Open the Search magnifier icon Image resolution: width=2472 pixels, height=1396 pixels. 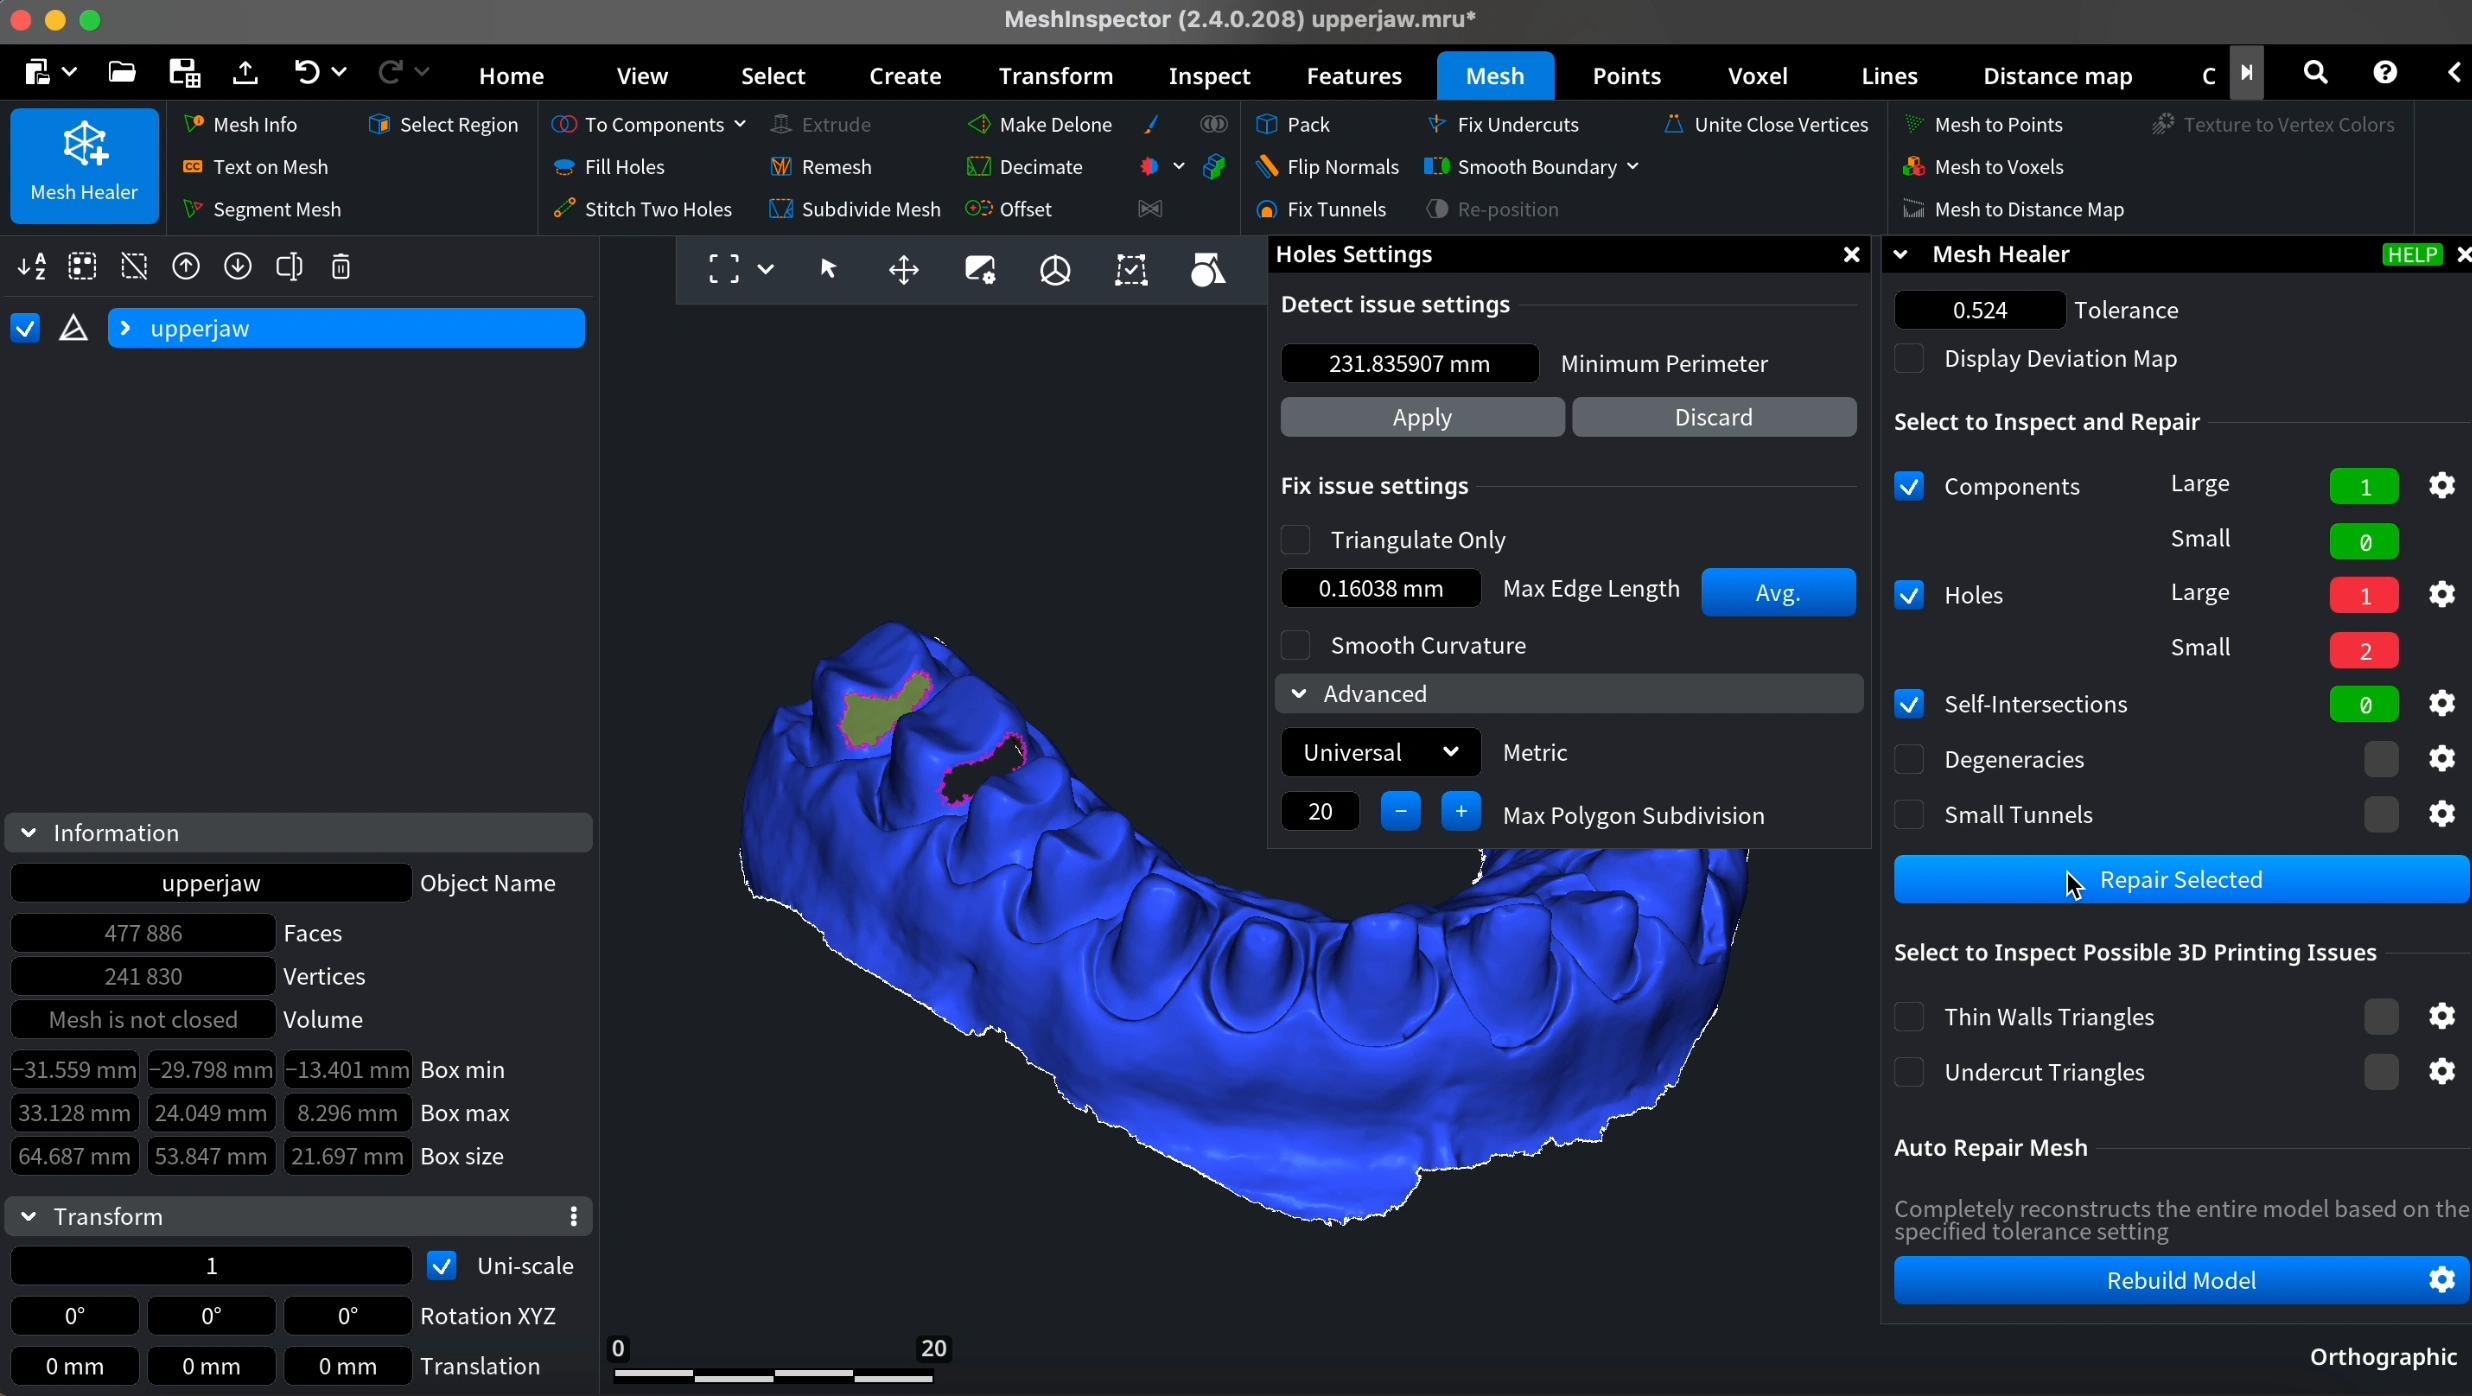click(2315, 72)
